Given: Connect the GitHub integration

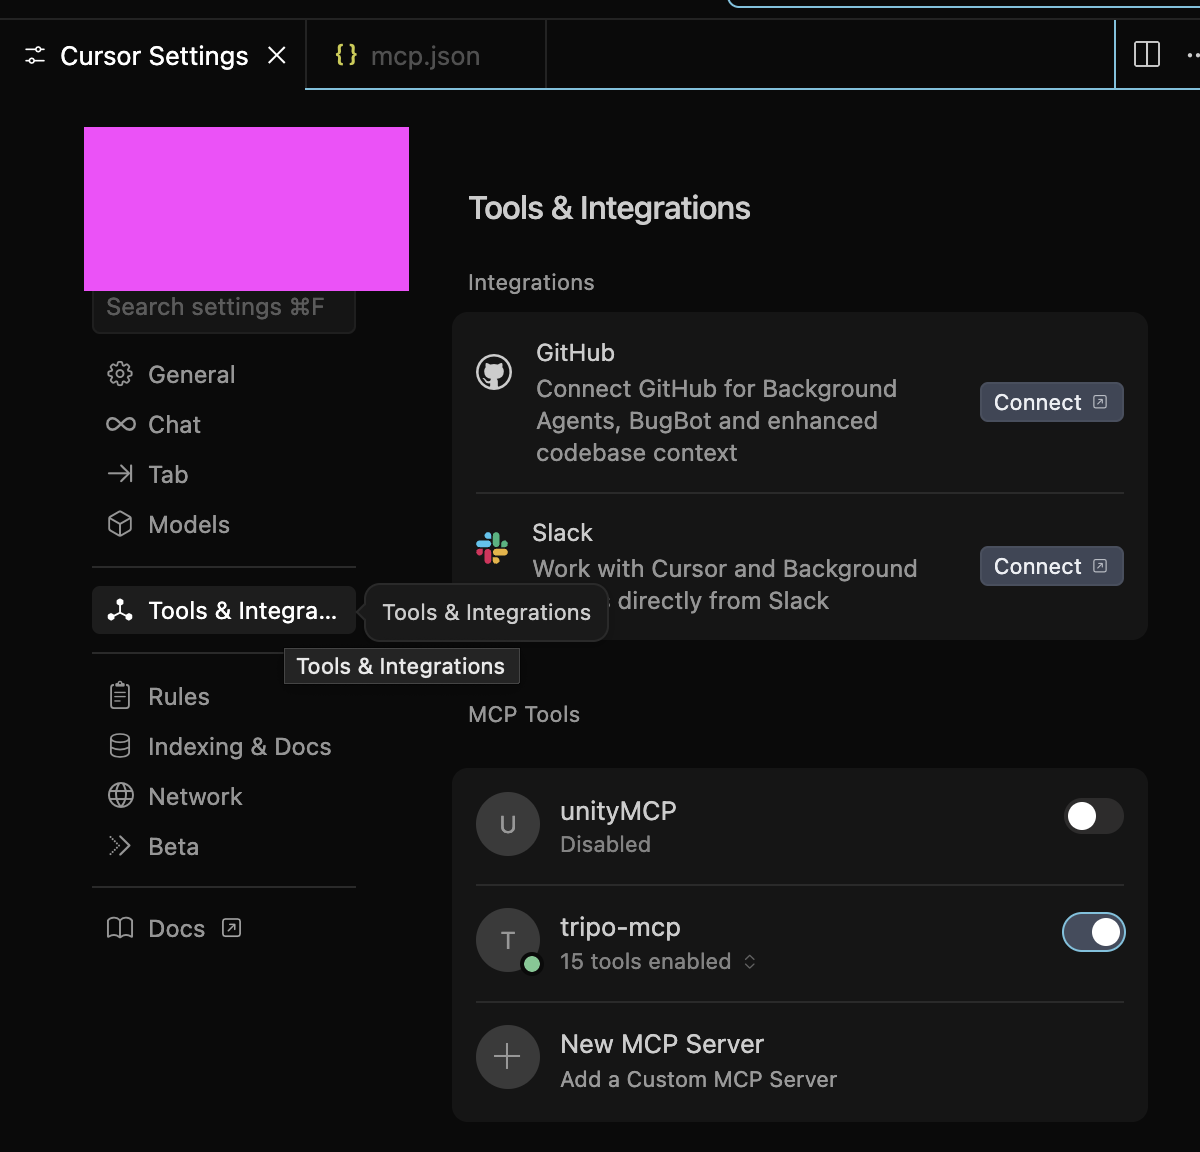Looking at the screenshot, I should click(1051, 402).
